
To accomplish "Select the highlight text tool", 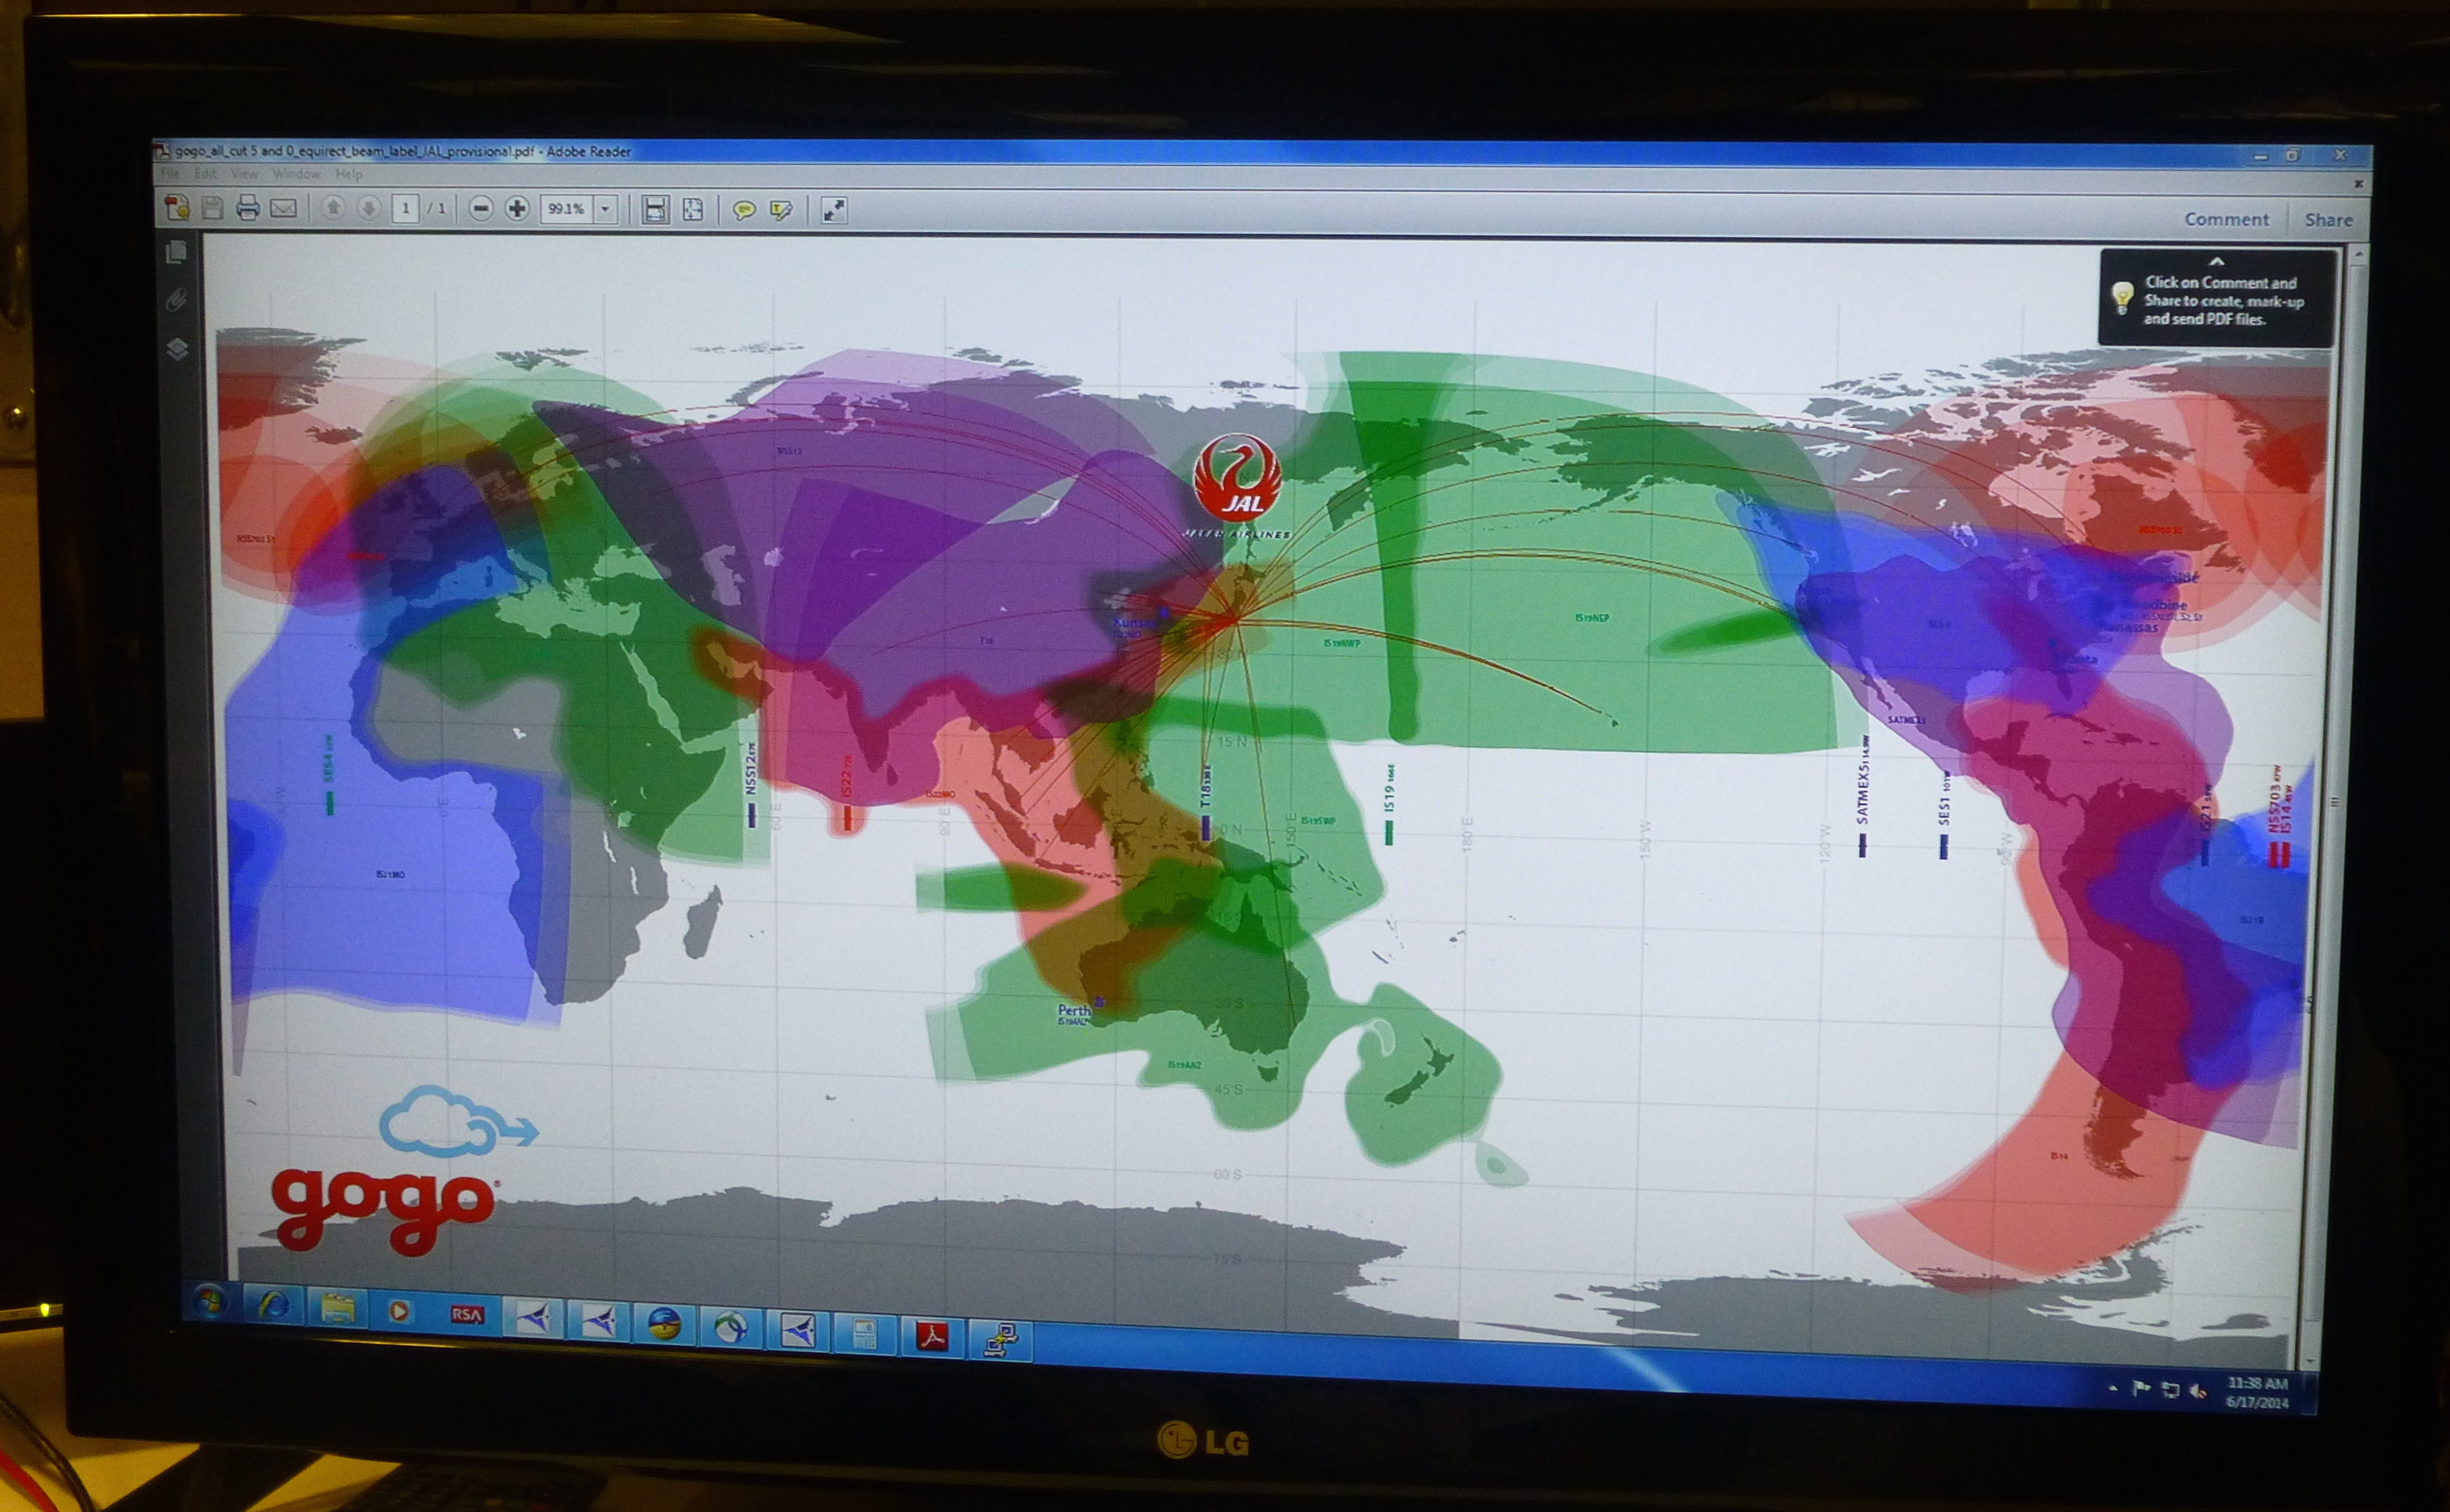I will [x=781, y=210].
